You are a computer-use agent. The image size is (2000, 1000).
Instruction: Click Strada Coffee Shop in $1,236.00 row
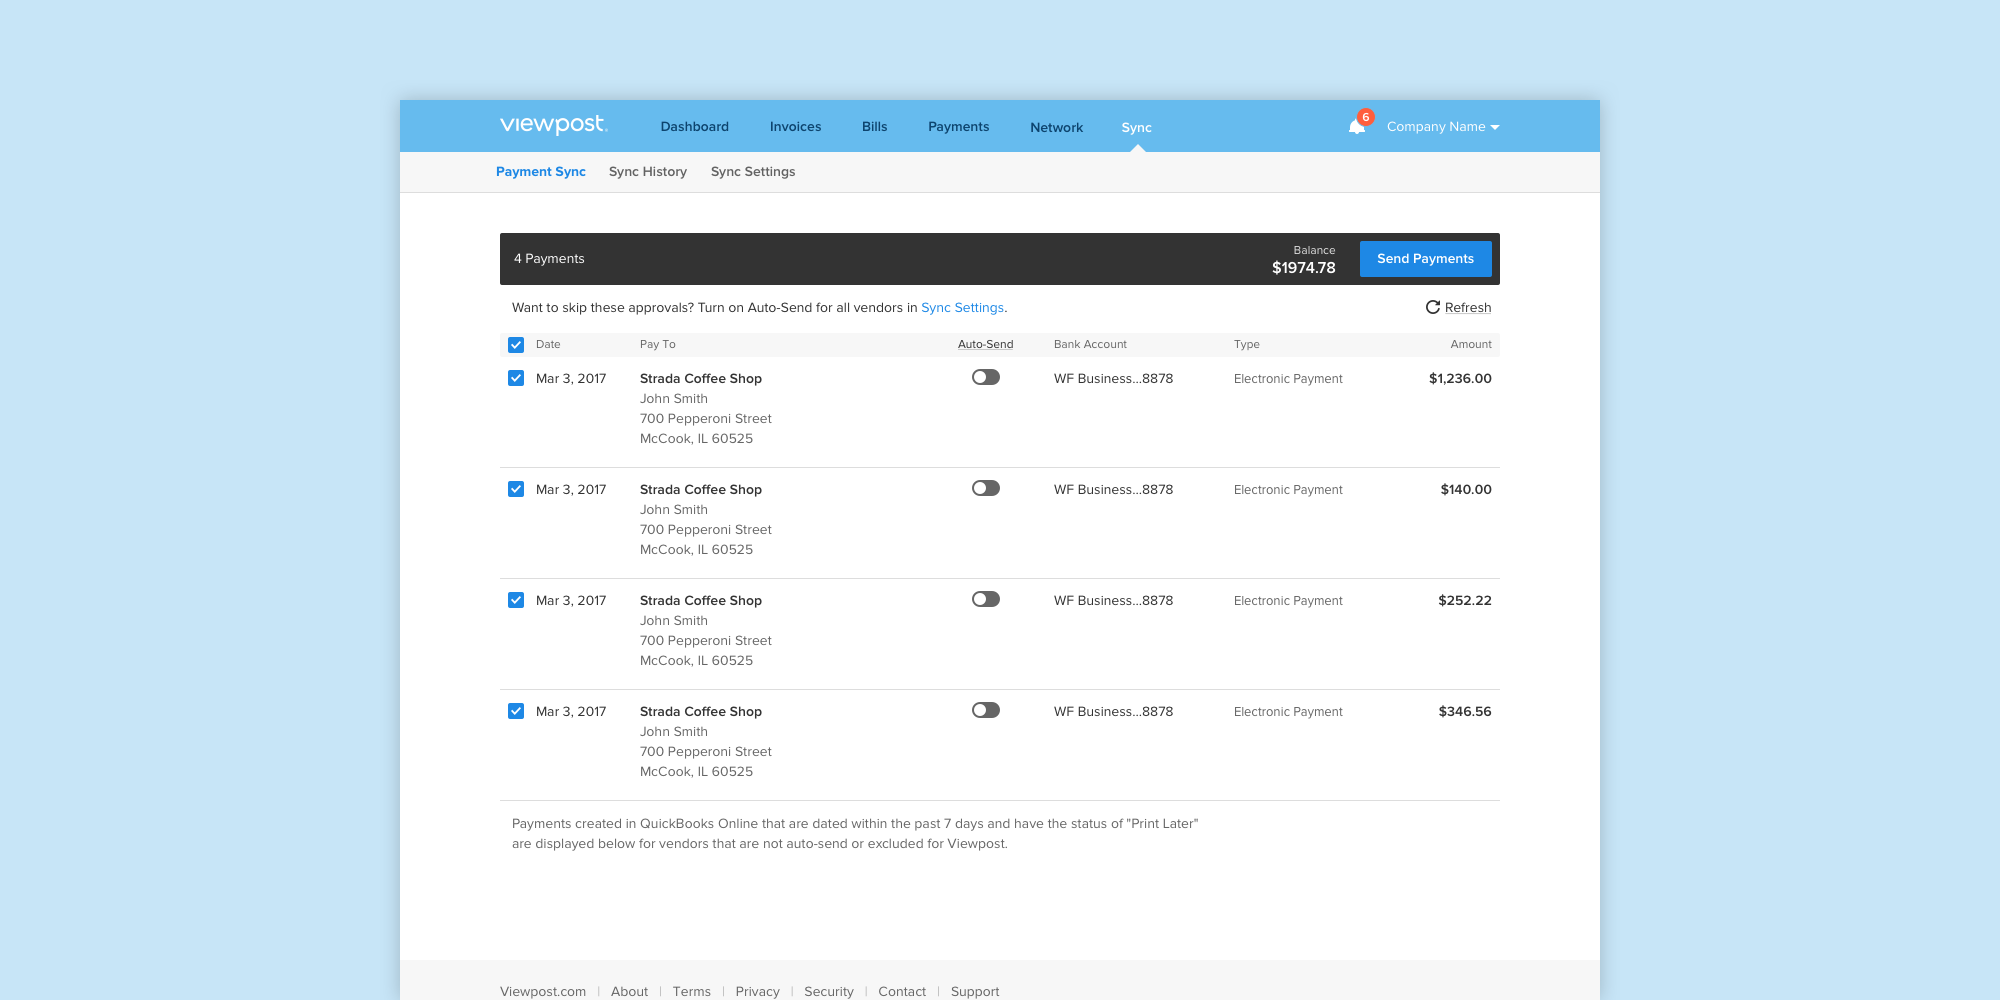point(701,379)
